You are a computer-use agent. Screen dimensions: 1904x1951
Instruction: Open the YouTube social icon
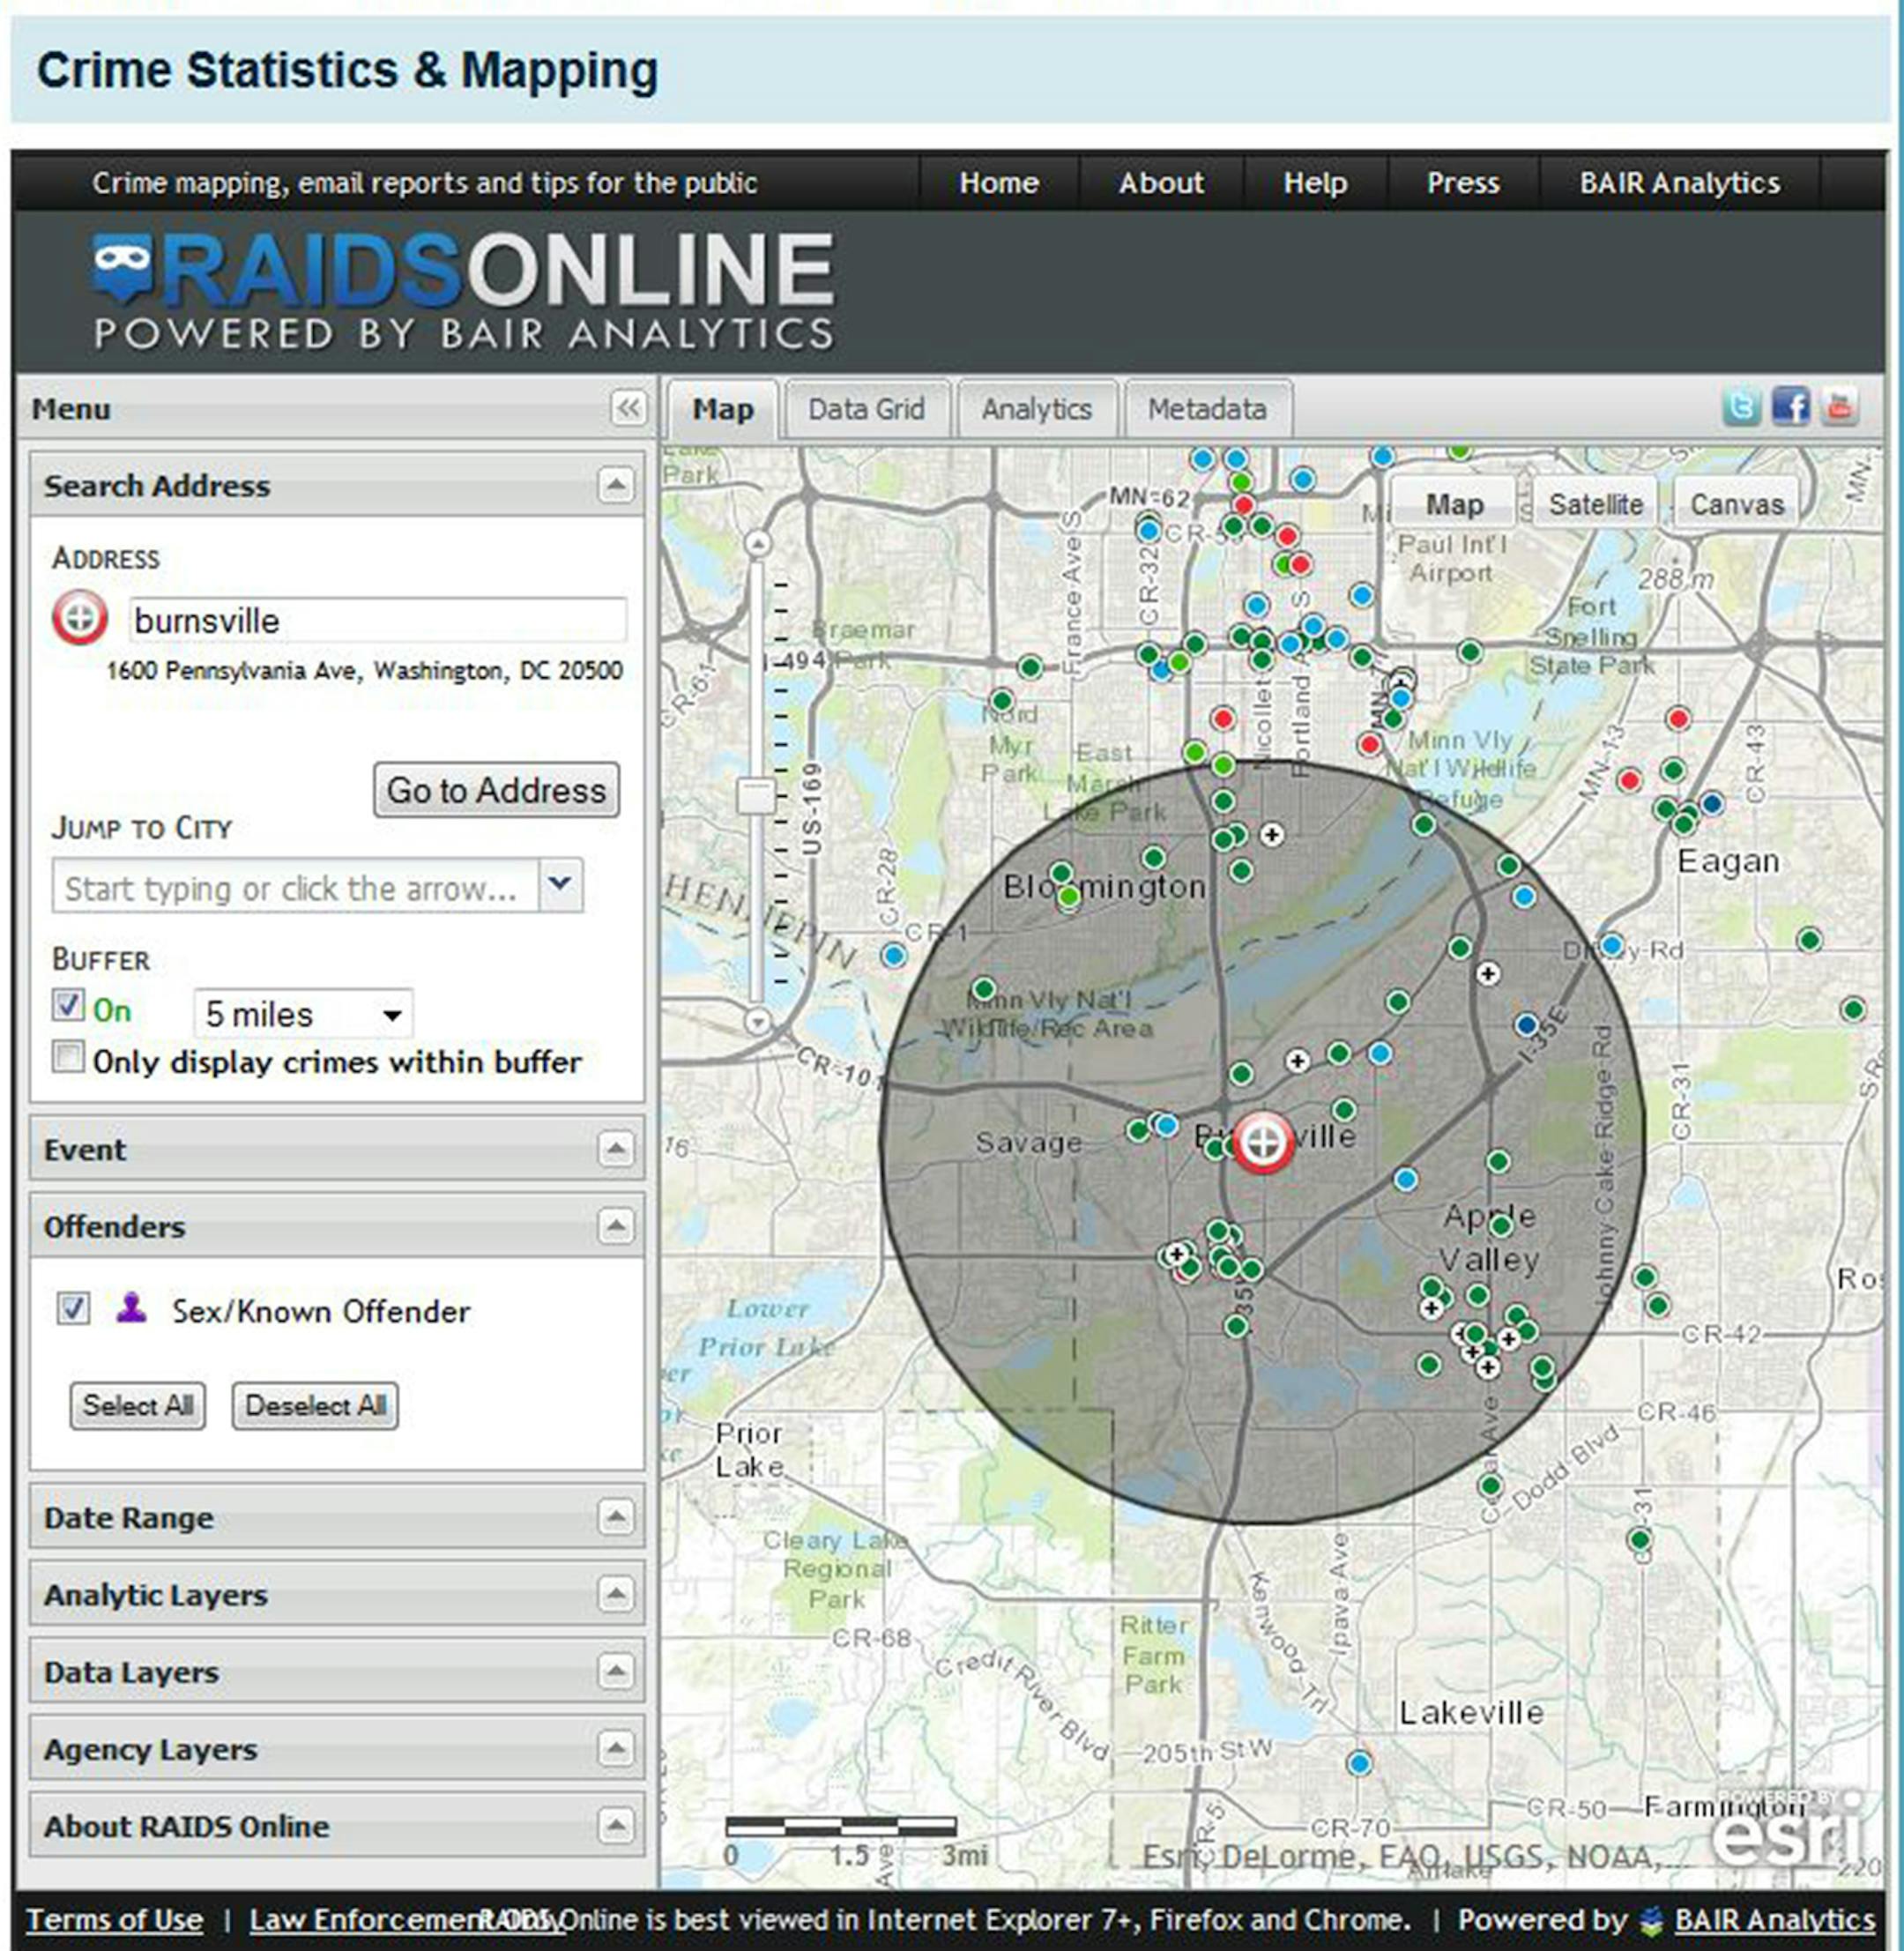click(x=1839, y=407)
